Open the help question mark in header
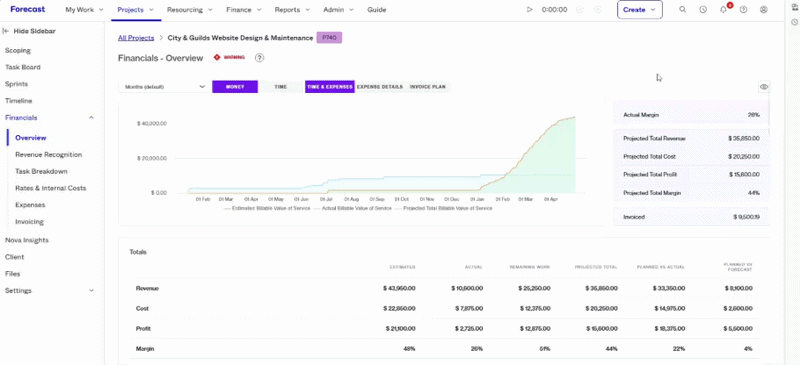The image size is (800, 365). pyautogui.click(x=743, y=10)
